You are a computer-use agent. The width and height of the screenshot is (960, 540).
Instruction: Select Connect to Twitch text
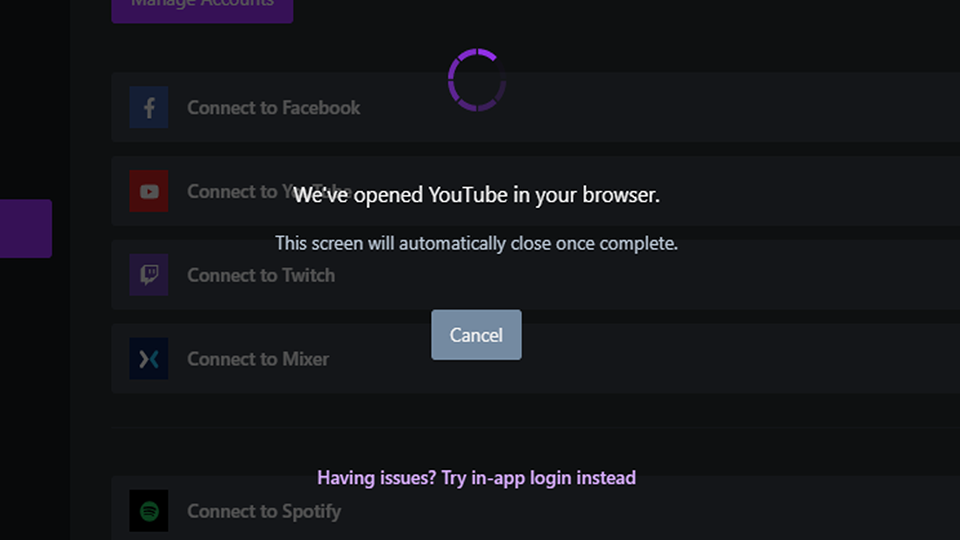261,276
